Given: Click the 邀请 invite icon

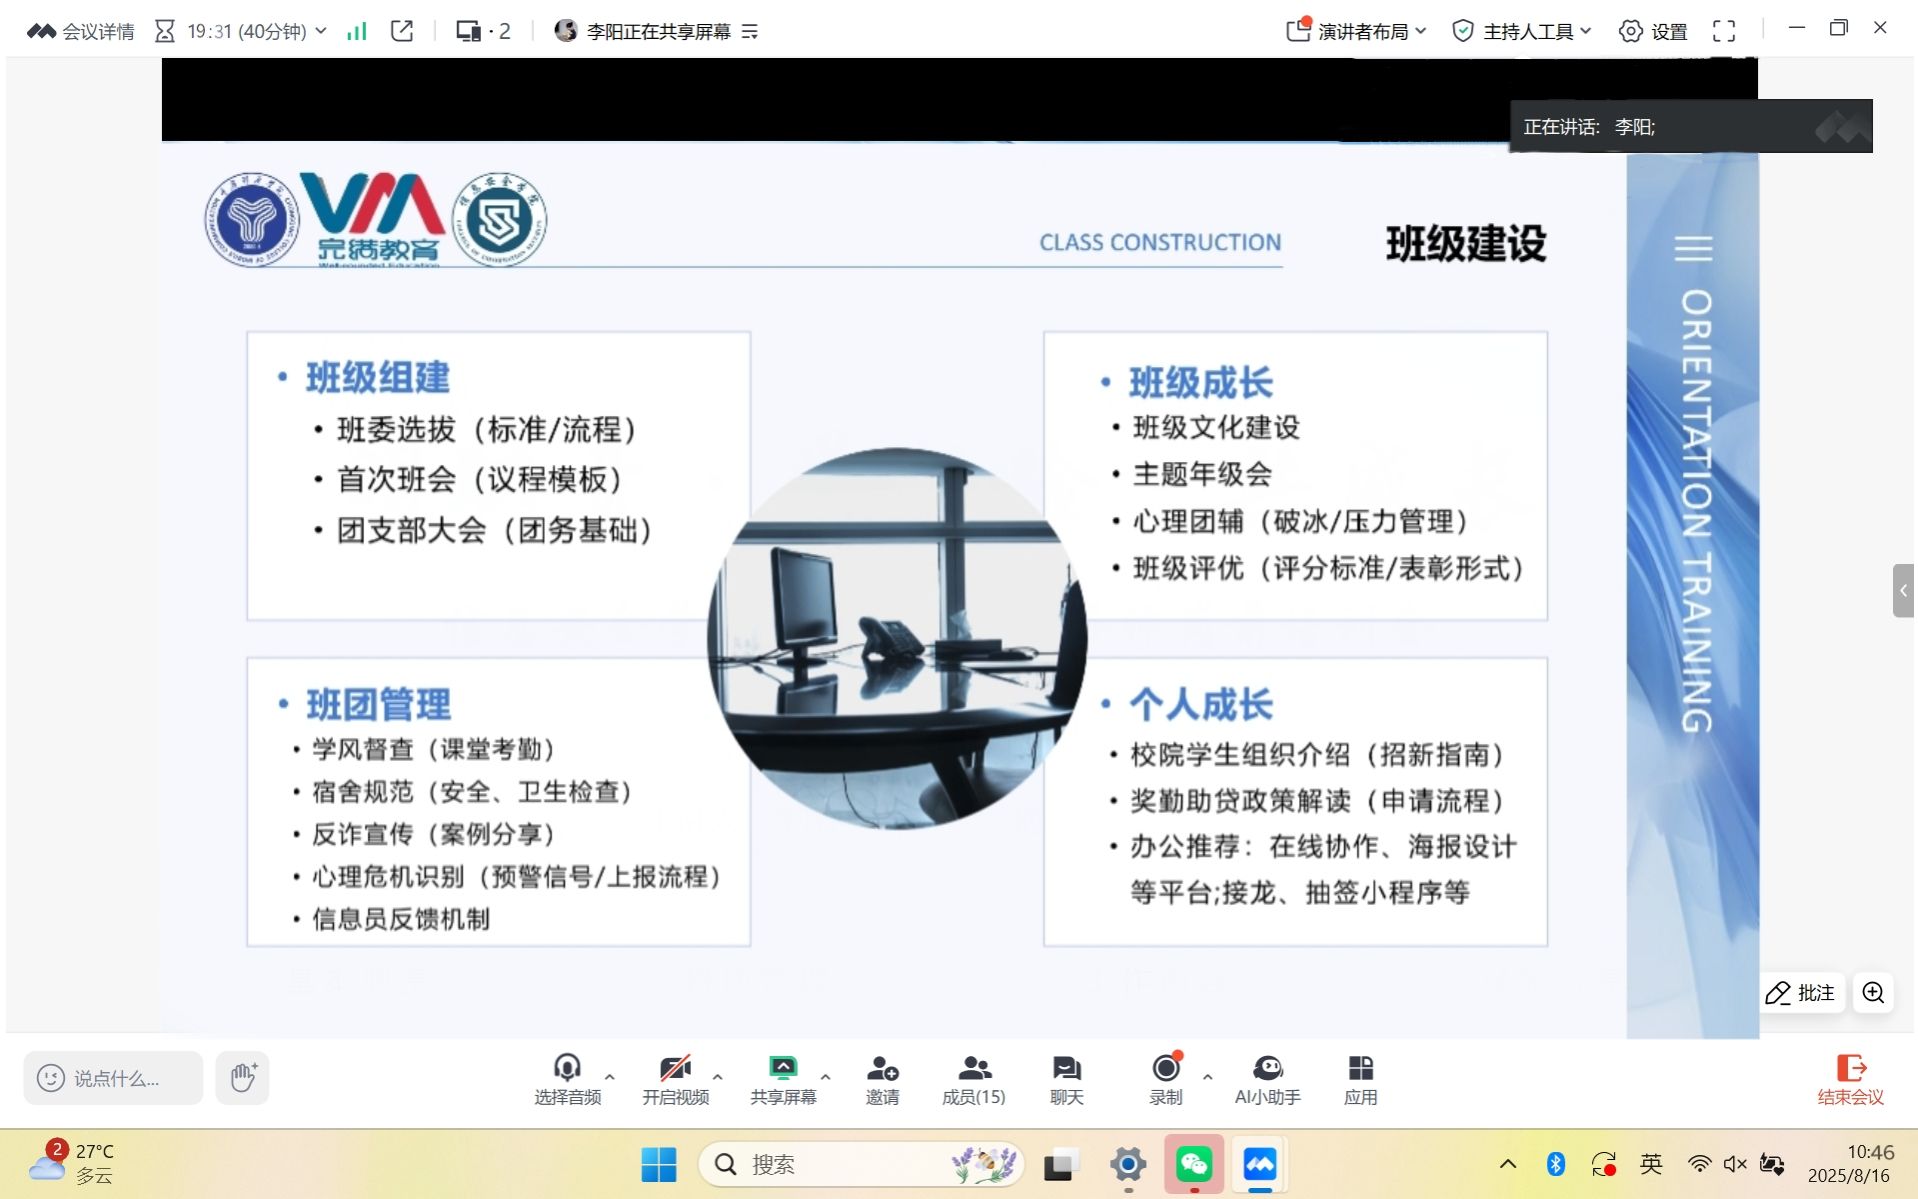Looking at the screenshot, I should click(882, 1079).
